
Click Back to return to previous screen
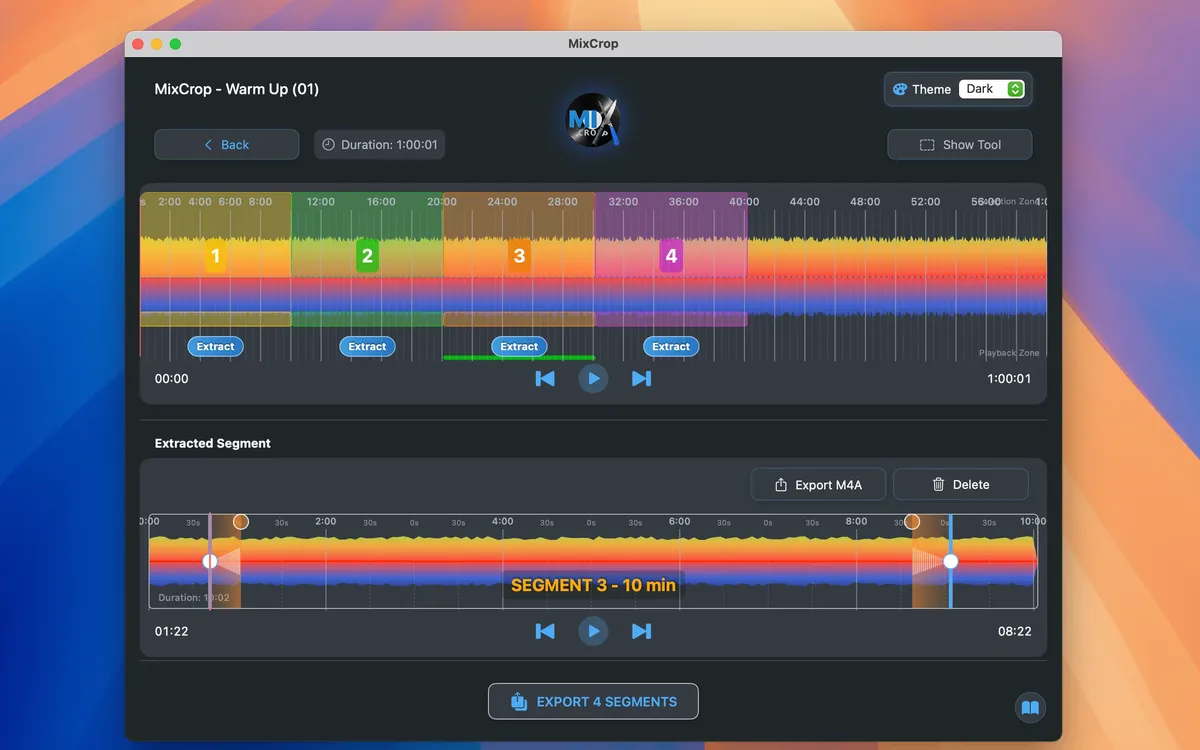point(226,144)
